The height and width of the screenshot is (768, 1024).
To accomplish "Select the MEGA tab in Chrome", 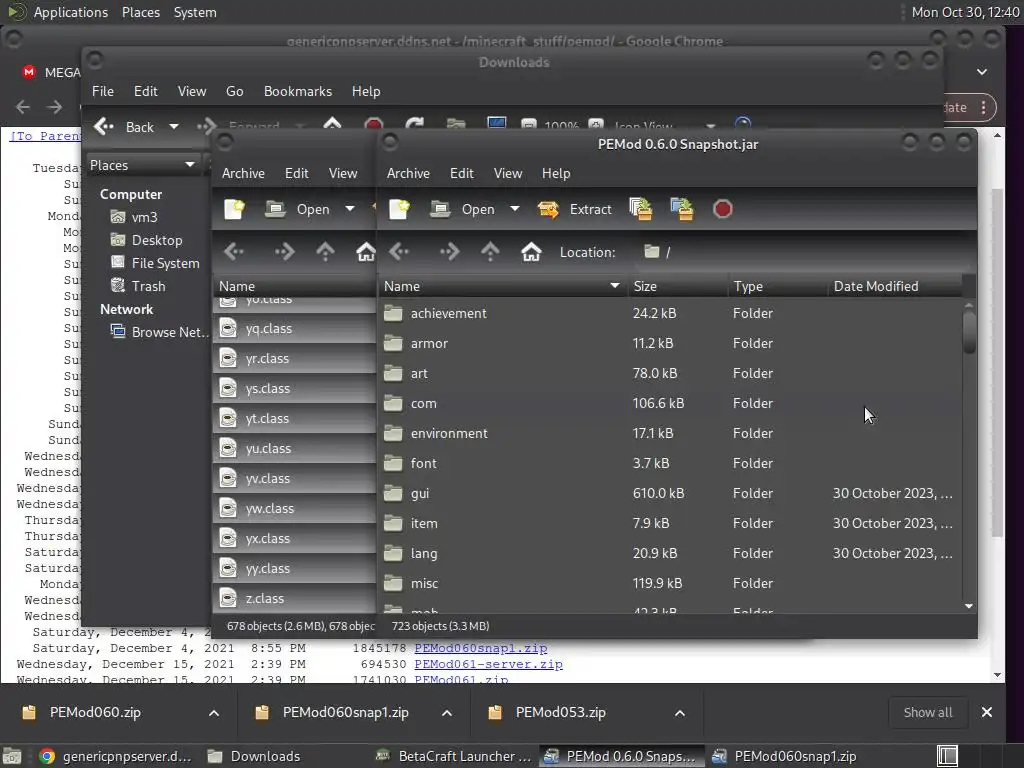I will coord(50,72).
